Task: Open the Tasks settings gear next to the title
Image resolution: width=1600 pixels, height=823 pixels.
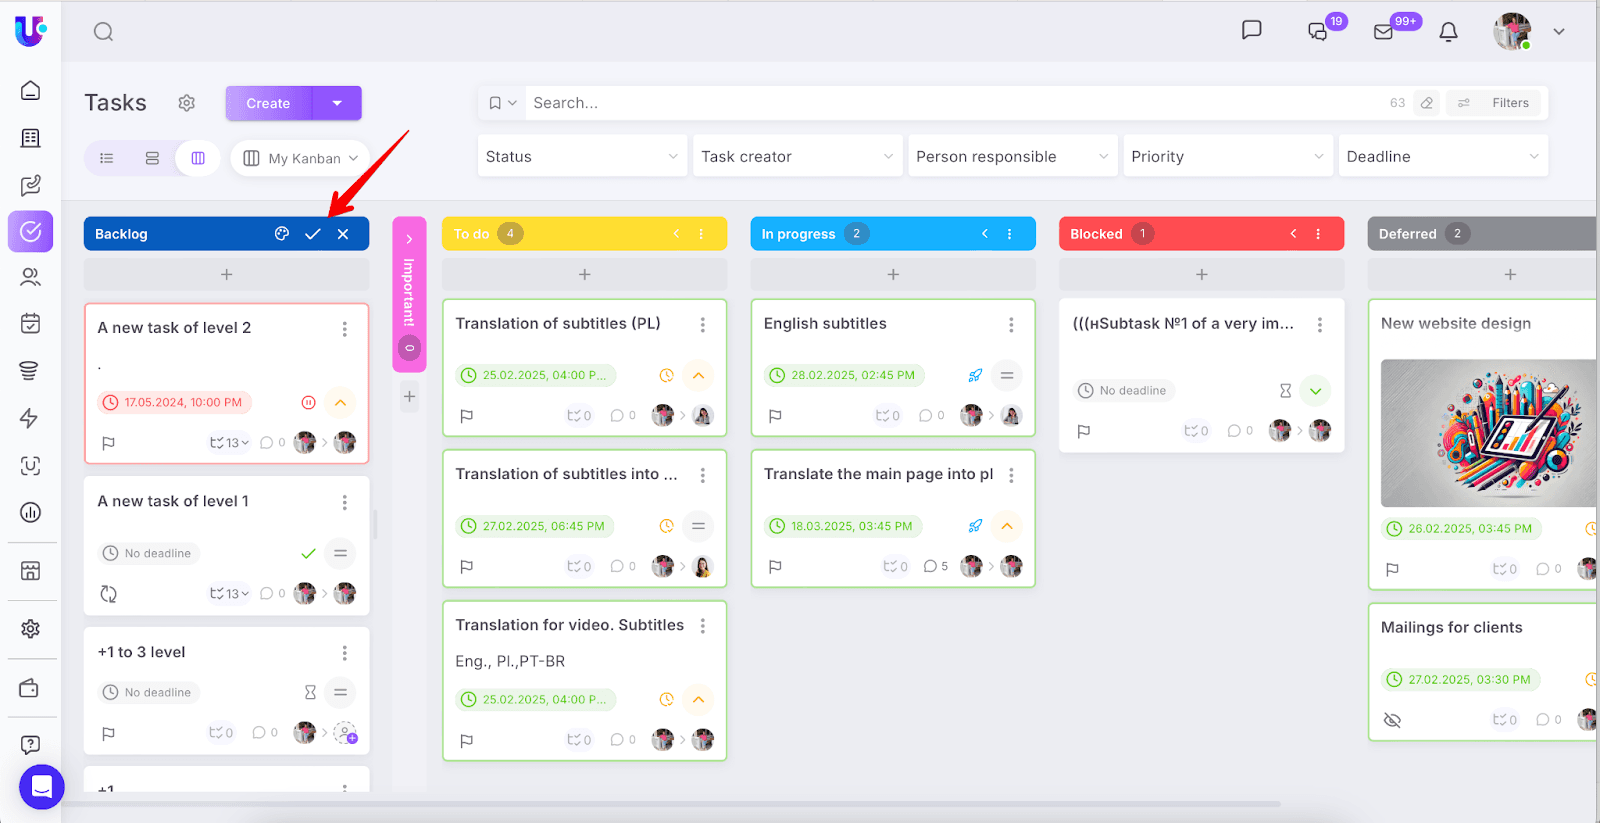Action: click(x=186, y=103)
